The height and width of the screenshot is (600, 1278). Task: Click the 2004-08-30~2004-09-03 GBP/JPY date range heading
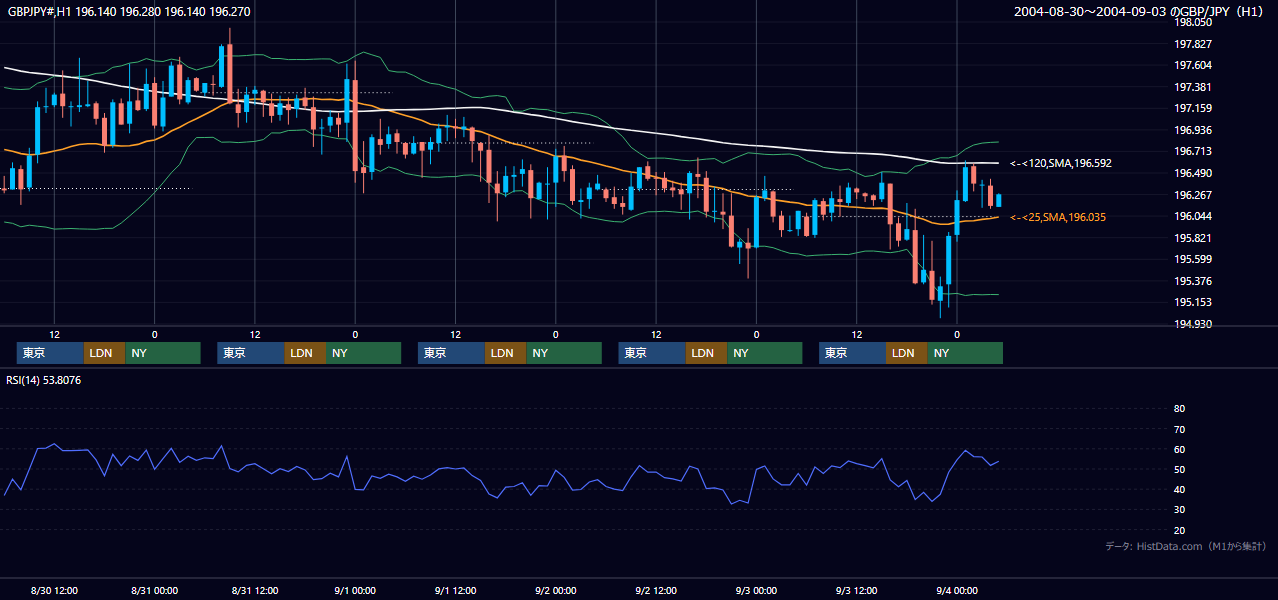[1141, 11]
